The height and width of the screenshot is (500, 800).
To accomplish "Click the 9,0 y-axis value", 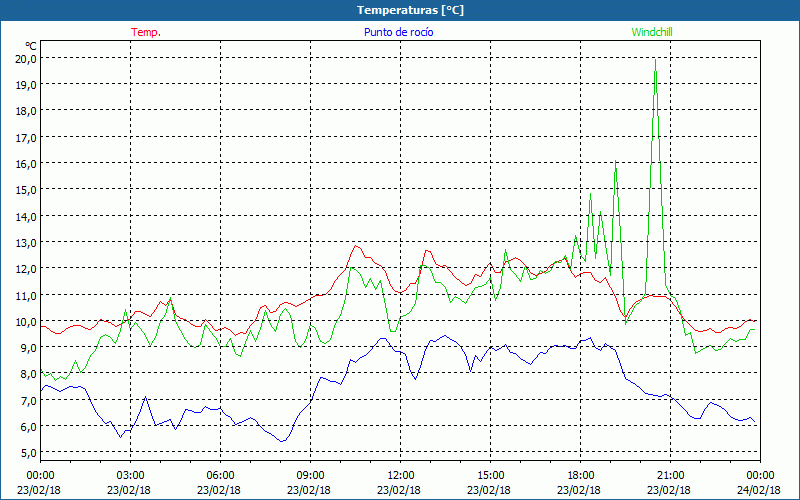I will pos(29,348).
